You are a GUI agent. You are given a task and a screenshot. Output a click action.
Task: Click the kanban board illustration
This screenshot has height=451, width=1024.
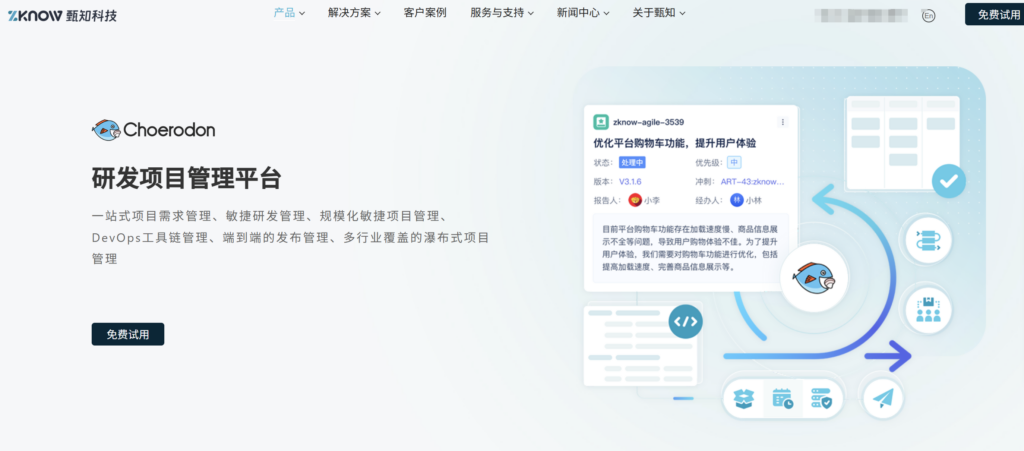903,144
